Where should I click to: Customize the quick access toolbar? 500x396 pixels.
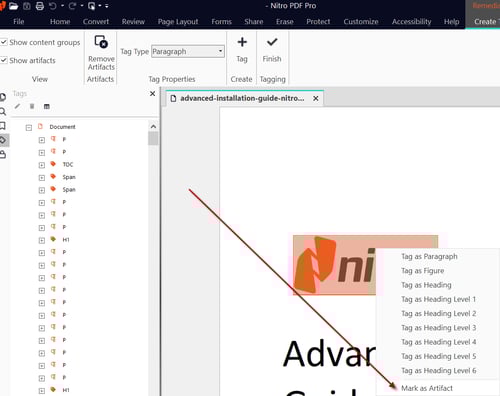pyautogui.click(x=107, y=6)
